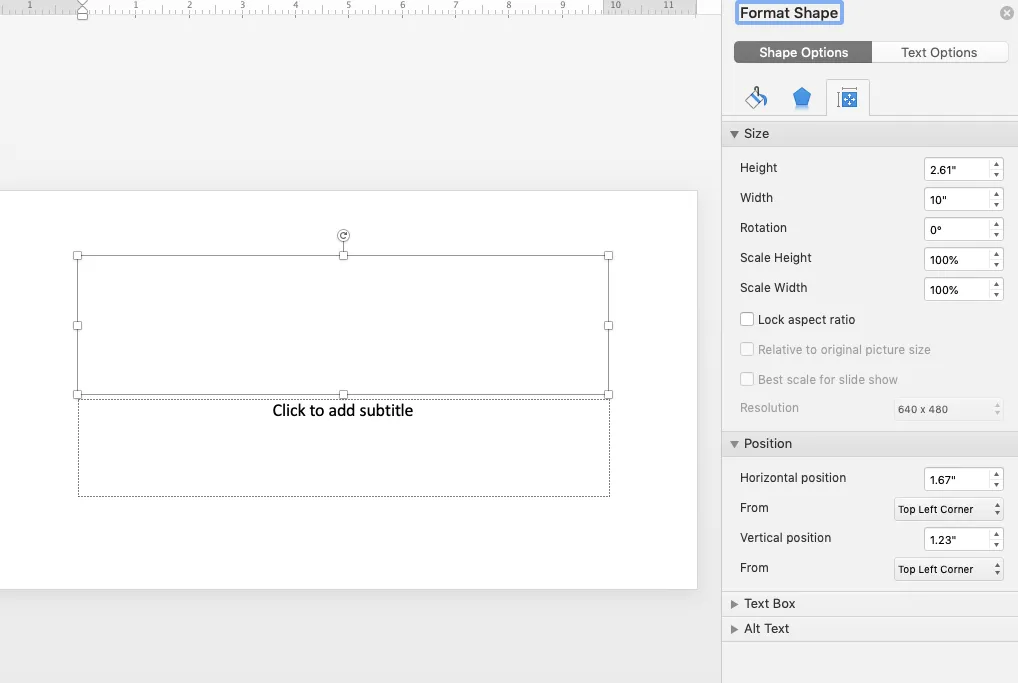Viewport: 1018px width, 683px height.
Task: Click the Vertical position value field
Action: (x=956, y=540)
